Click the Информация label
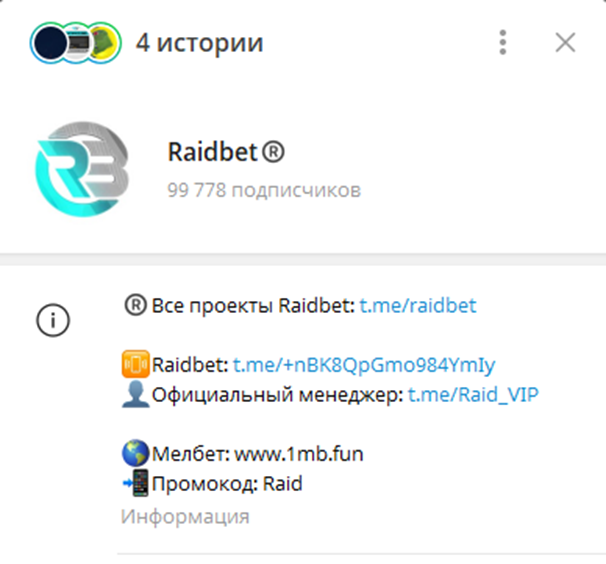The height and width of the screenshot is (564, 606). tap(185, 517)
